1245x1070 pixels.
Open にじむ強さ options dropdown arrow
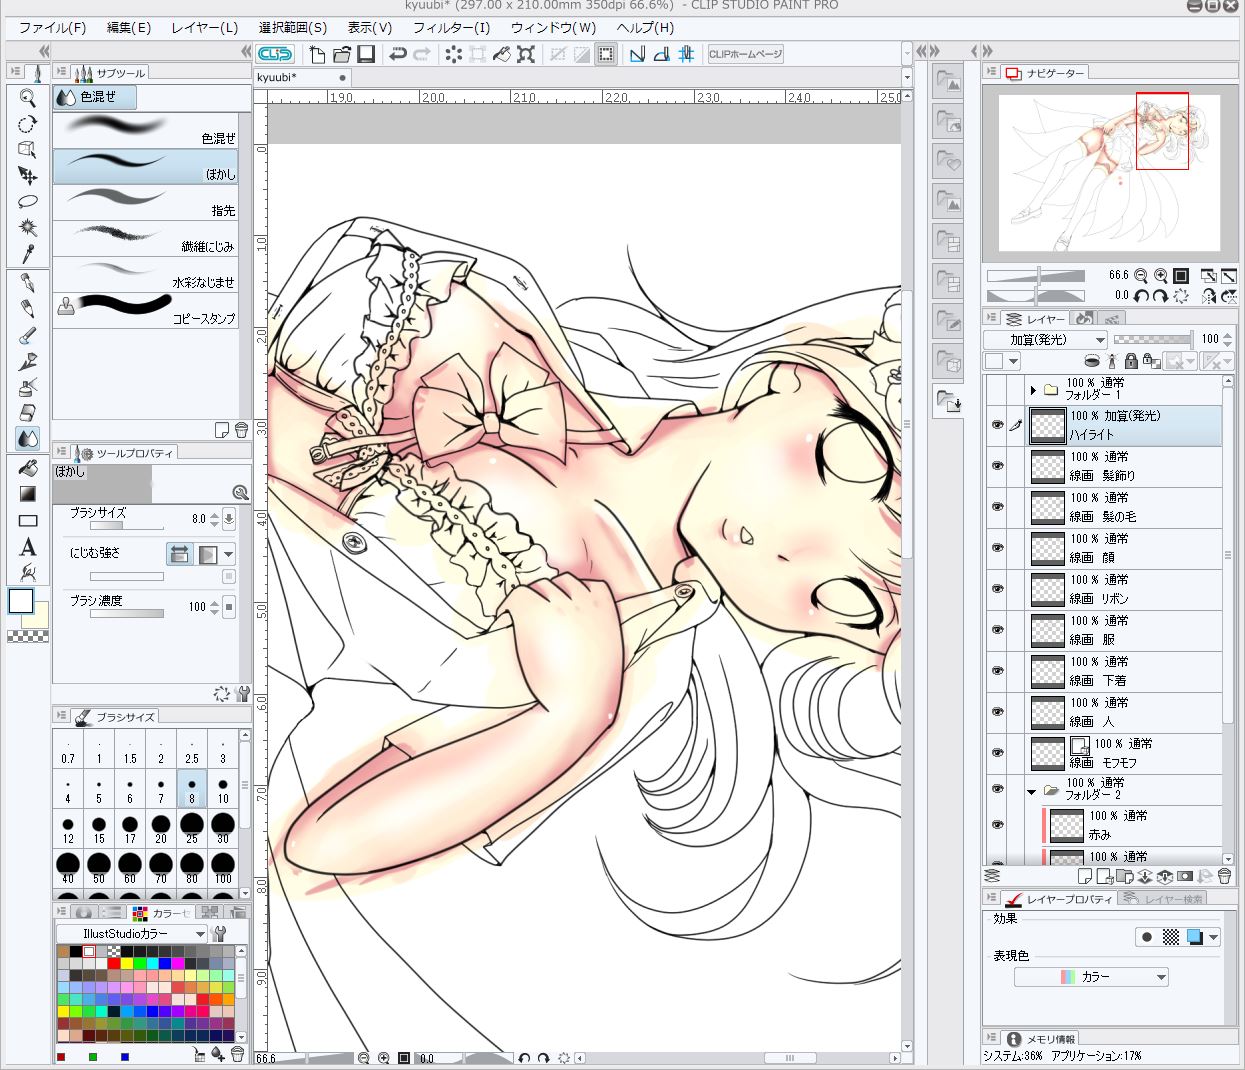pyautogui.click(x=229, y=554)
